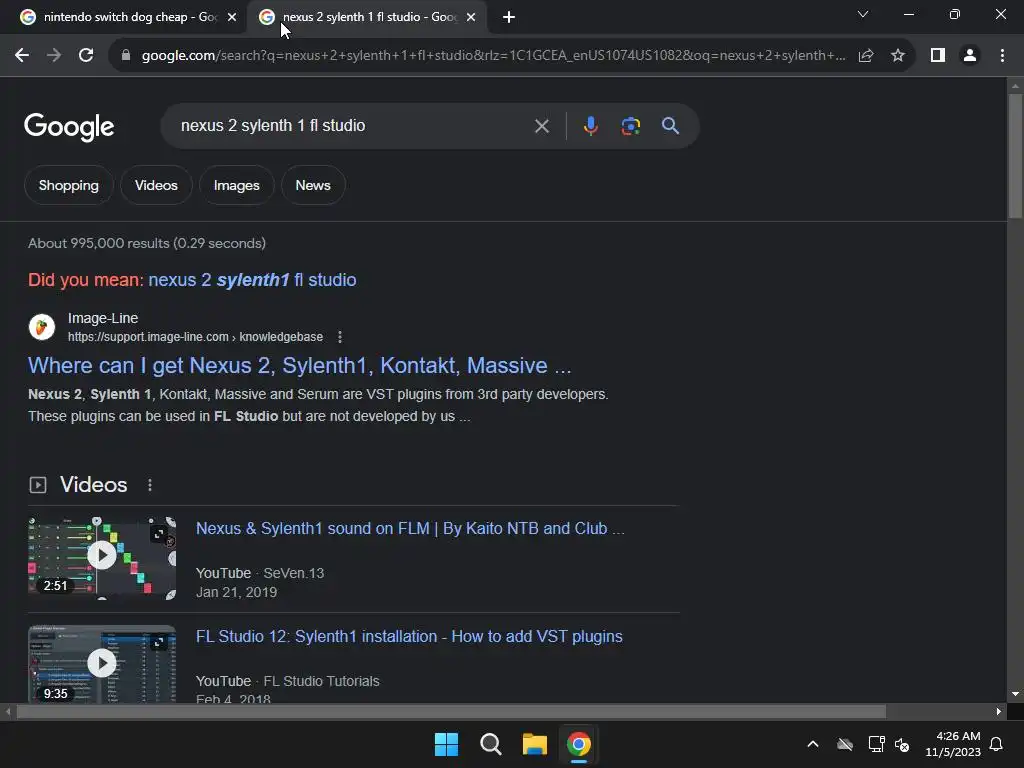1024x768 pixels.
Task: Click the suggested nexus 2 sylenth1 fl studio query
Action: [252, 280]
